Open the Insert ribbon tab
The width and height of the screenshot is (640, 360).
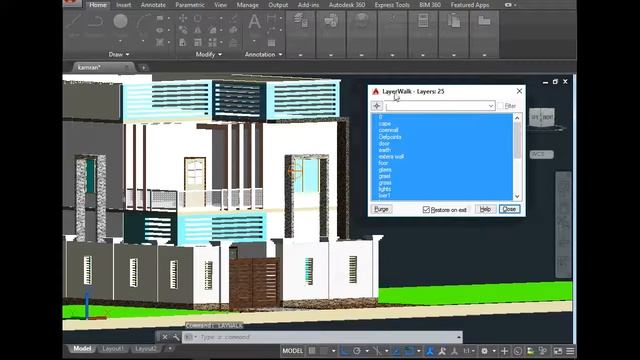pyautogui.click(x=124, y=5)
